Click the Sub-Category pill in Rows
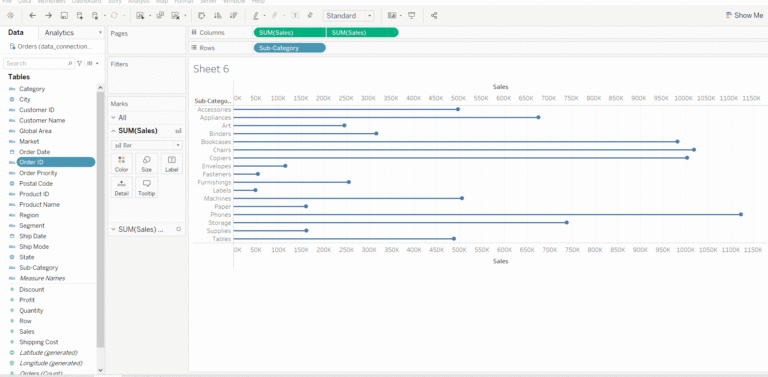The height and width of the screenshot is (377, 768). pos(289,48)
